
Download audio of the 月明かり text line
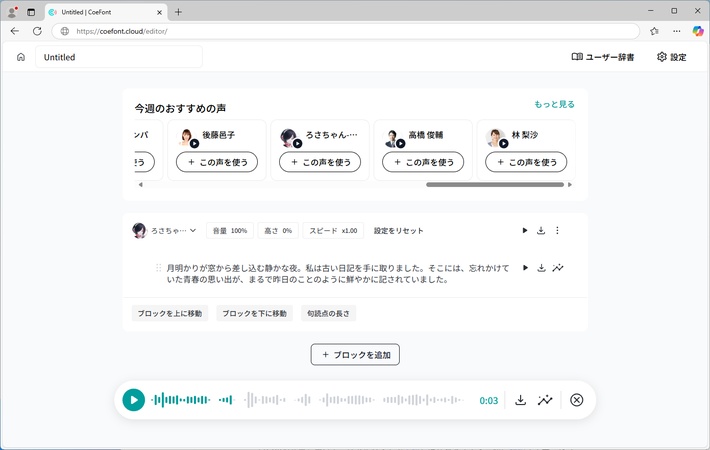pos(542,268)
